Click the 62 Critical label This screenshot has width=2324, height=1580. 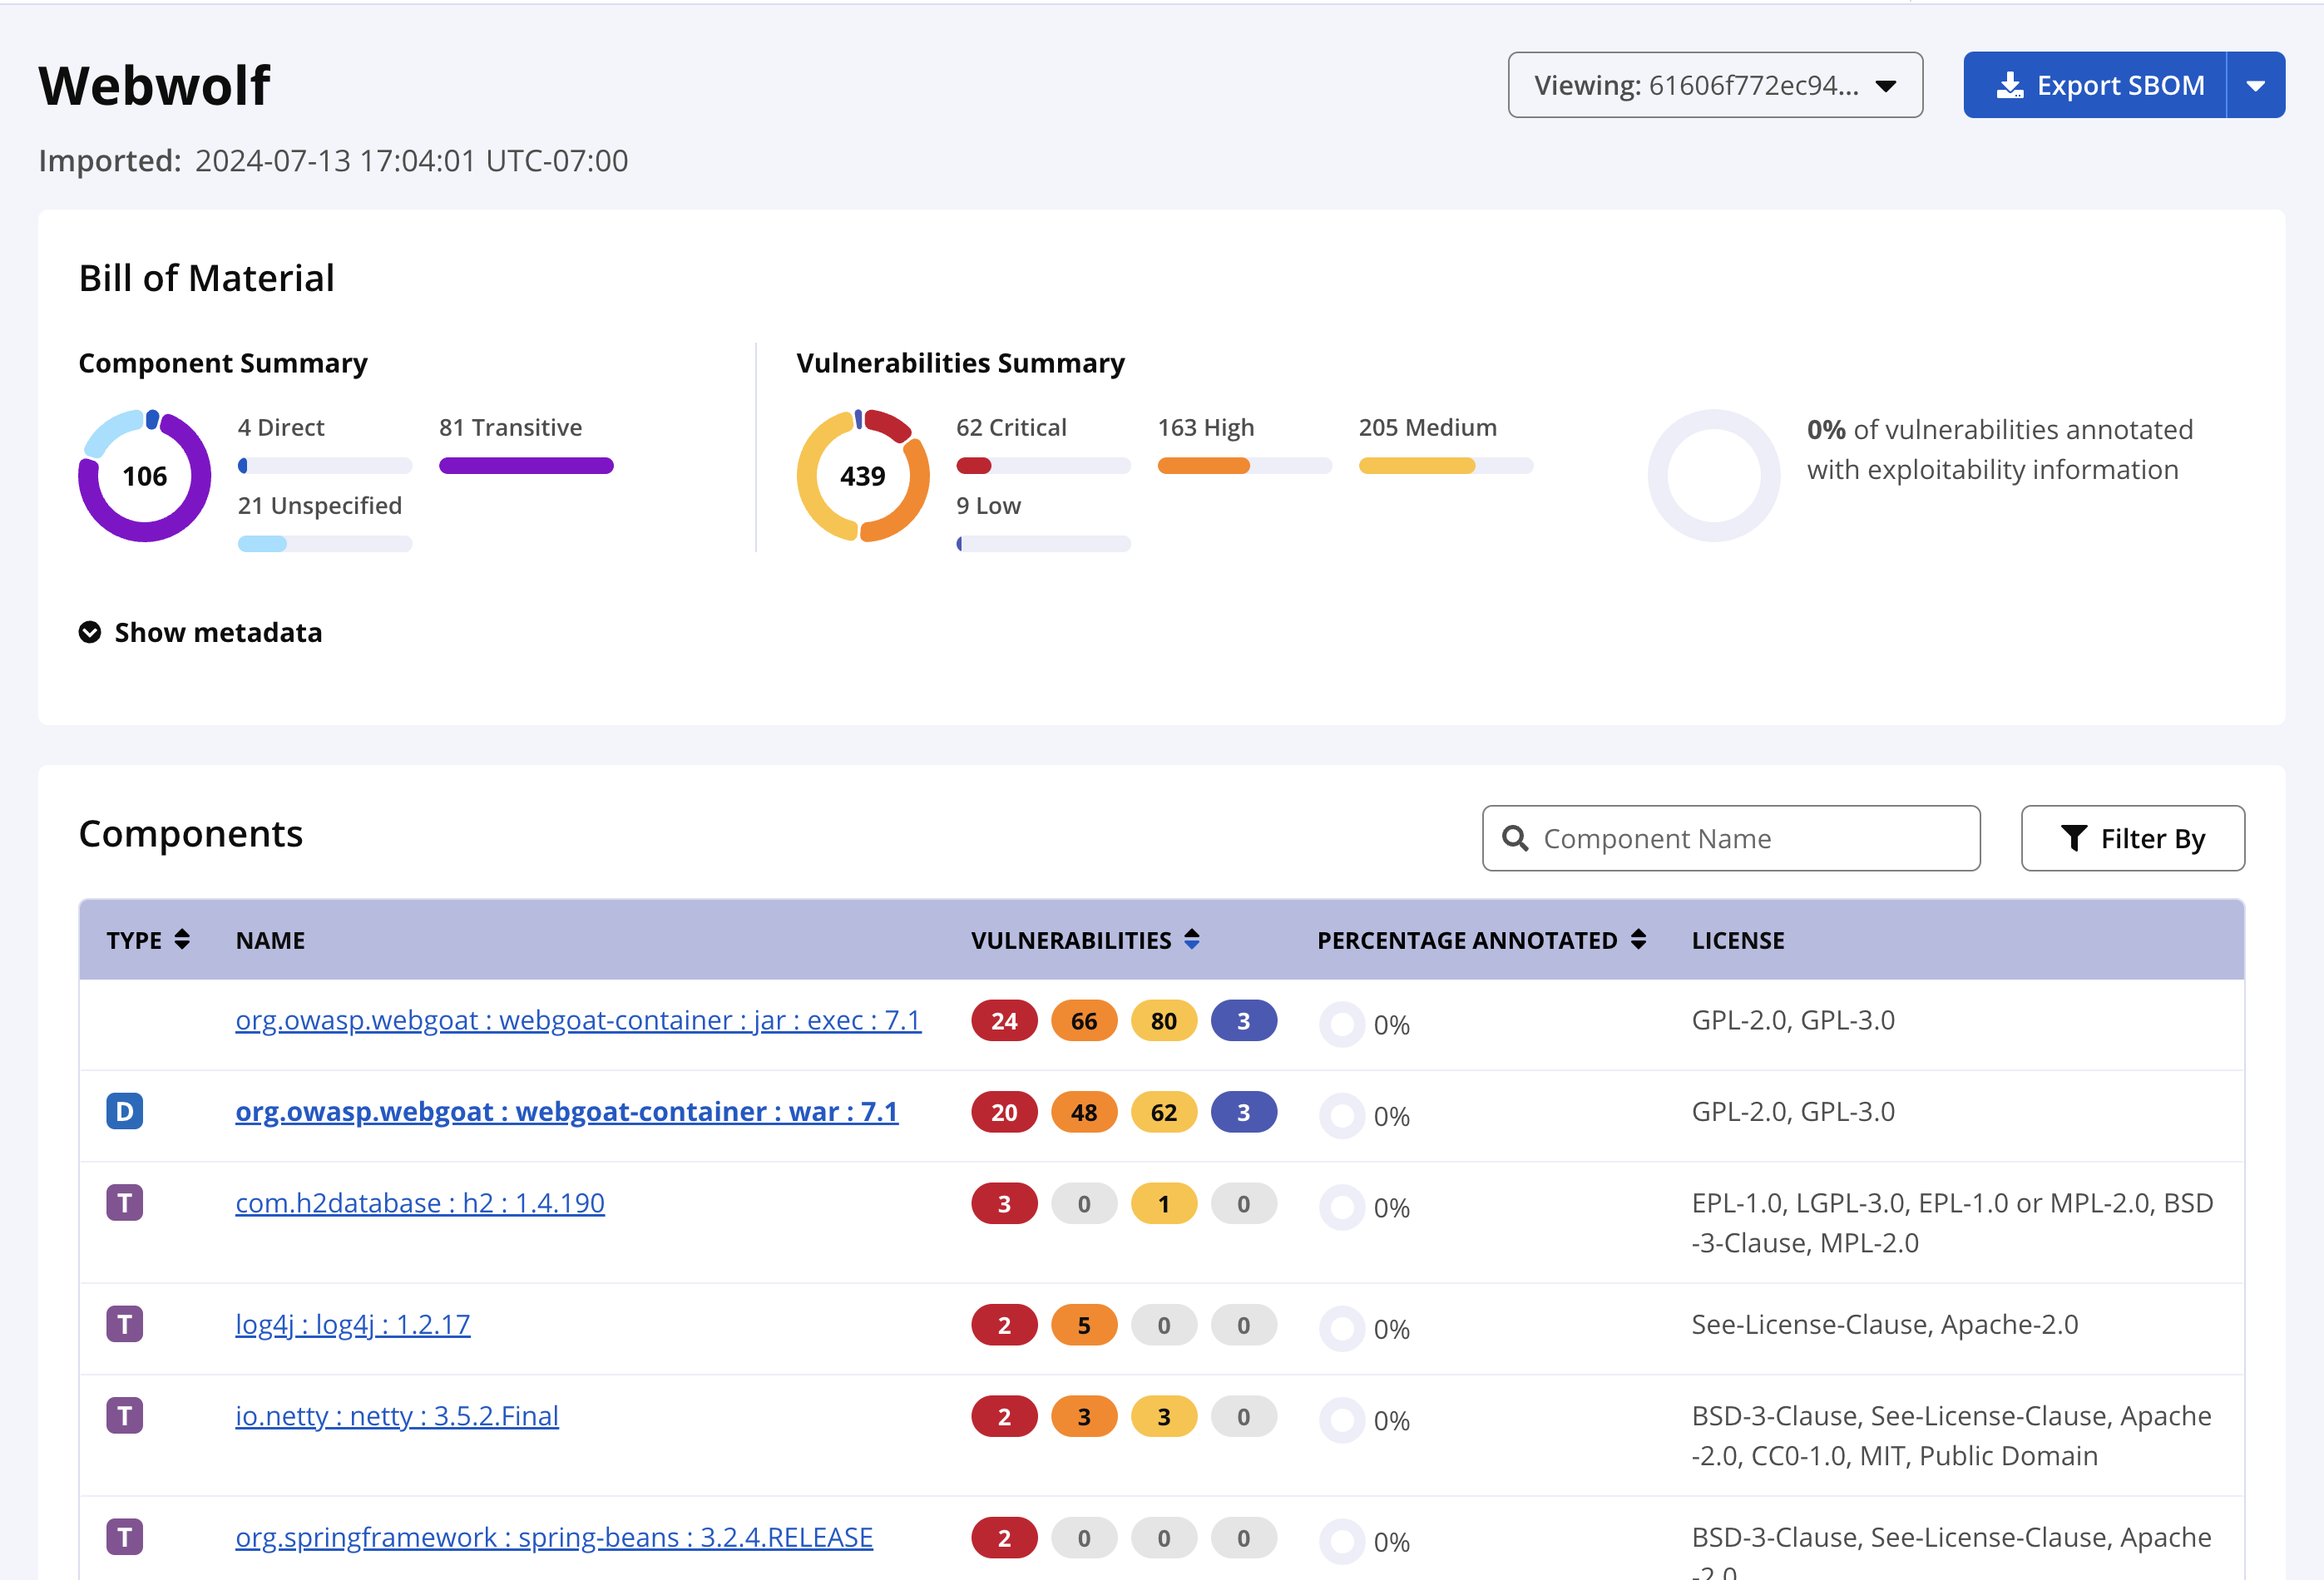point(1011,427)
